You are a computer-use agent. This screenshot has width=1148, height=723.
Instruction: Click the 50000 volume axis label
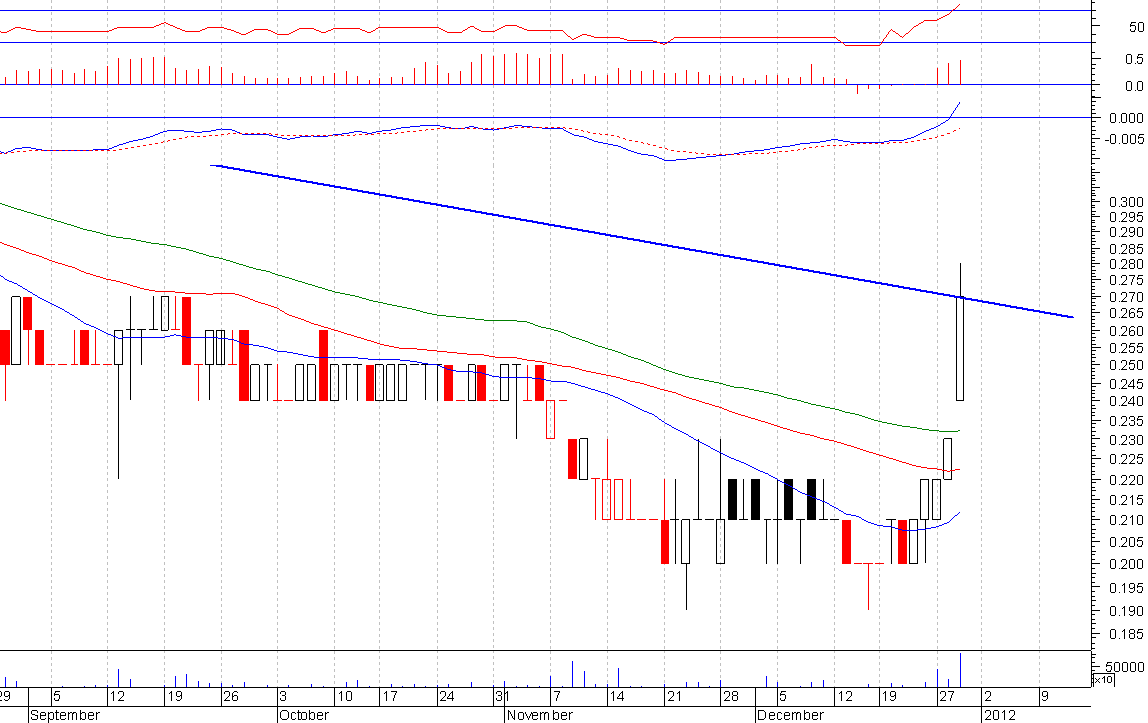(x=1125, y=667)
